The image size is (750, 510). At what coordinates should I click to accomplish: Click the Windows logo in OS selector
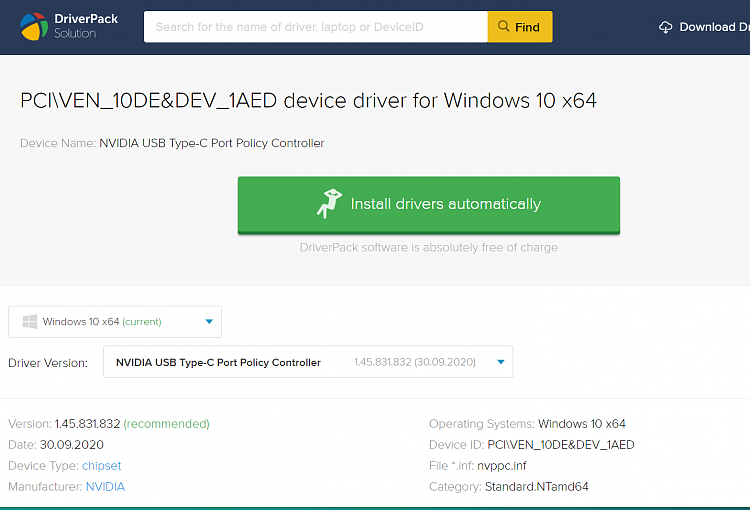[30, 322]
